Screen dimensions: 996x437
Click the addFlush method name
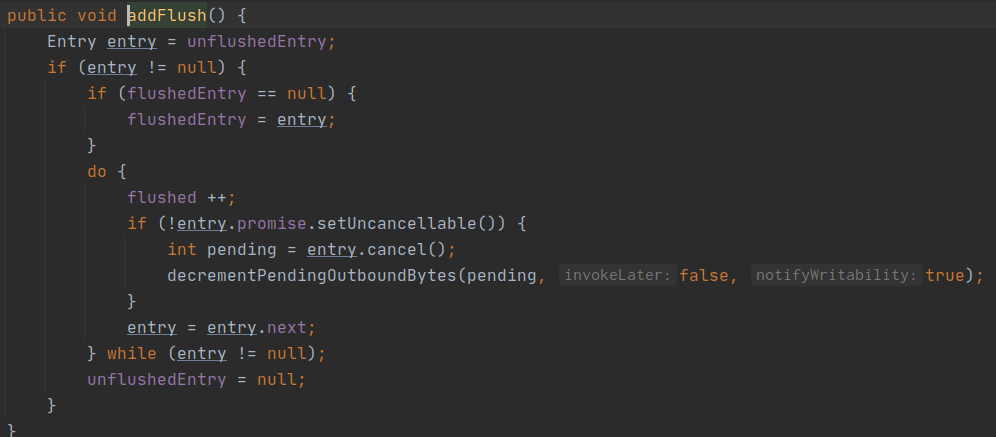pyautogui.click(x=167, y=16)
